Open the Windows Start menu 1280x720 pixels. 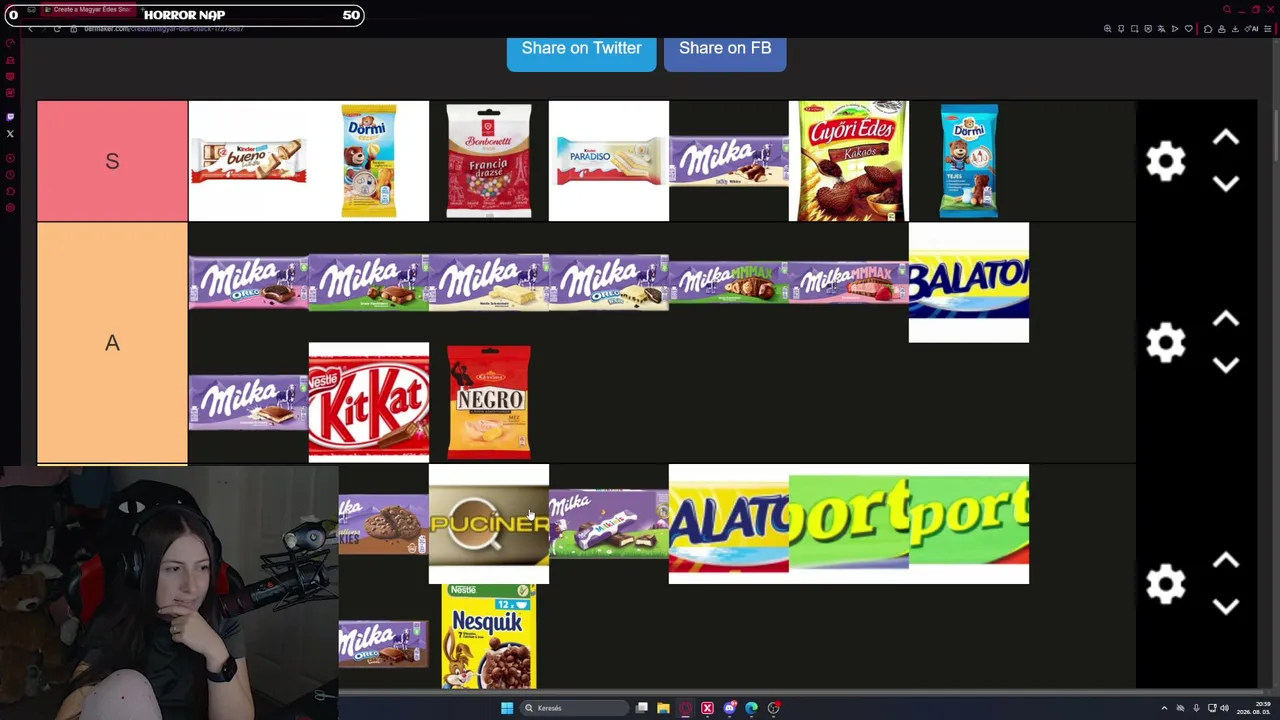[507, 708]
